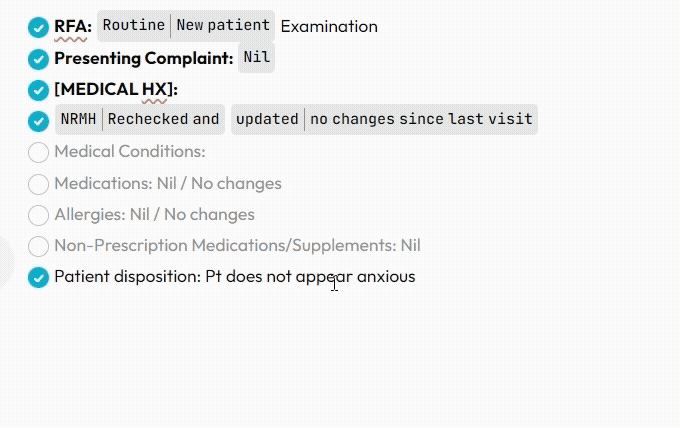Uncheck the Presenting Complaint checkbox

point(38,59)
